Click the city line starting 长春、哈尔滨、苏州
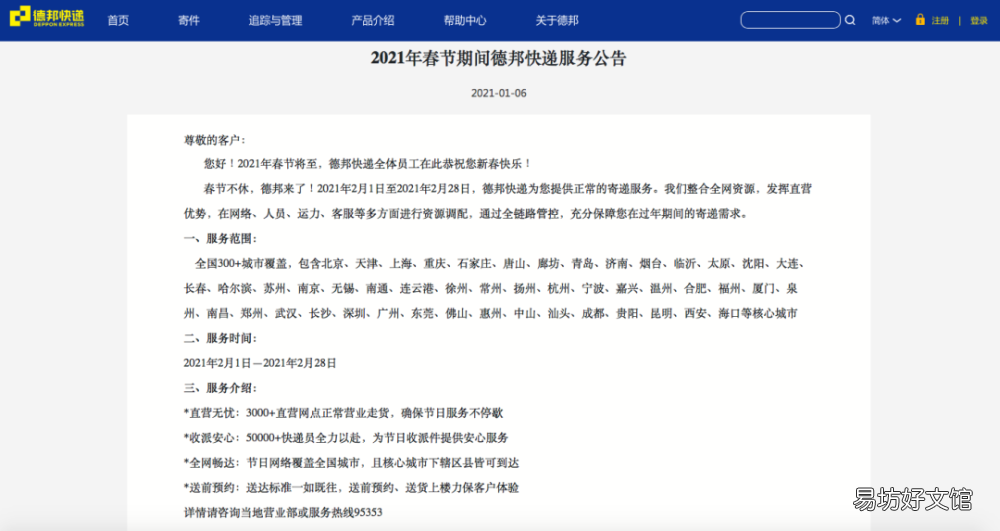1000x531 pixels. pyautogui.click(x=490, y=288)
